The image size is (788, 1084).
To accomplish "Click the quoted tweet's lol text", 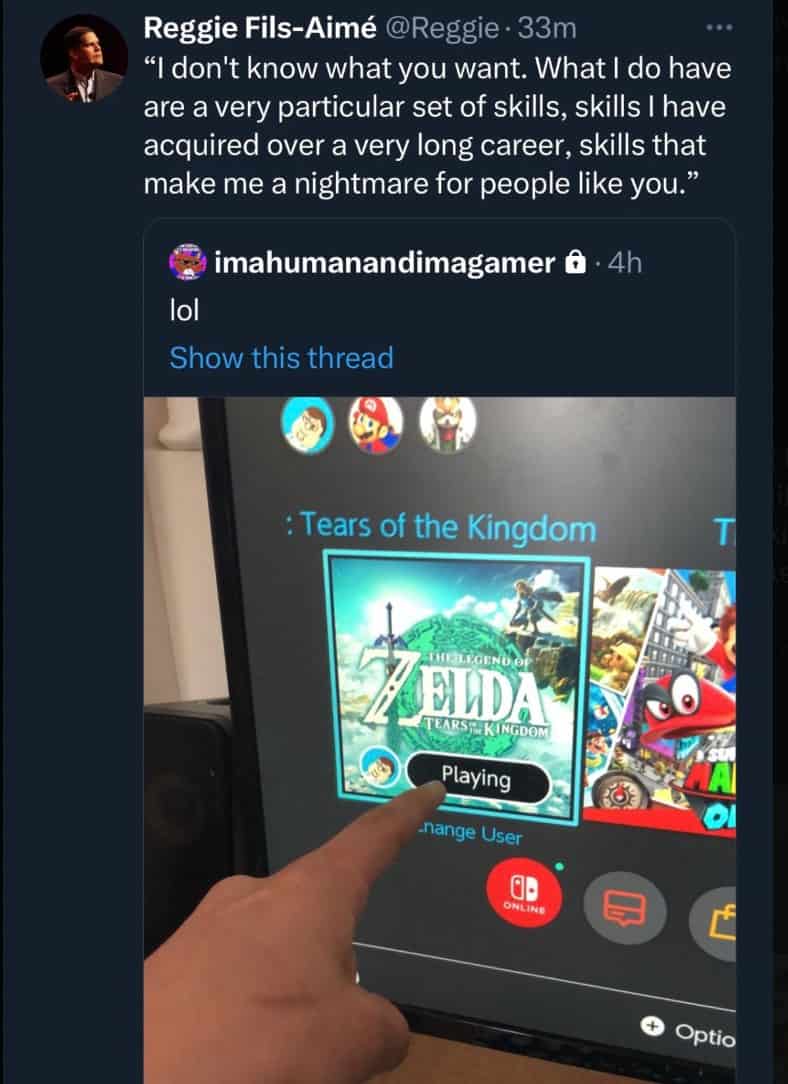I will pyautogui.click(x=185, y=310).
